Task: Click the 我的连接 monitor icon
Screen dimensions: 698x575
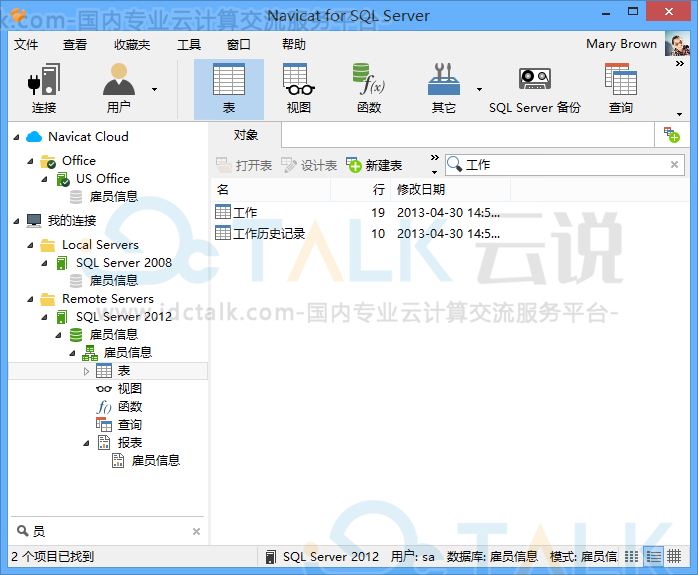Action: click(x=34, y=220)
